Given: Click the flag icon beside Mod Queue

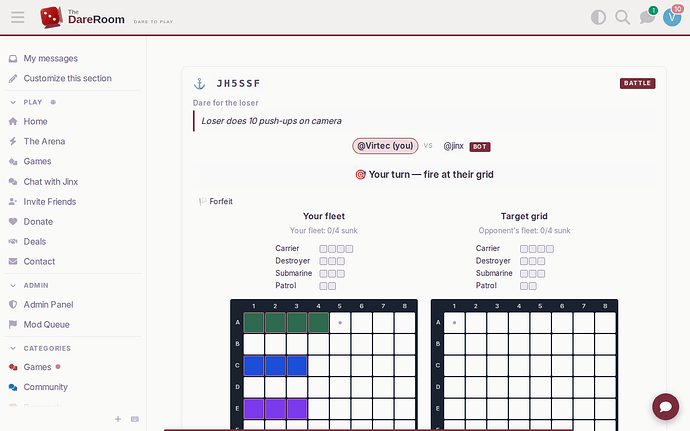Looking at the screenshot, I should (13, 324).
